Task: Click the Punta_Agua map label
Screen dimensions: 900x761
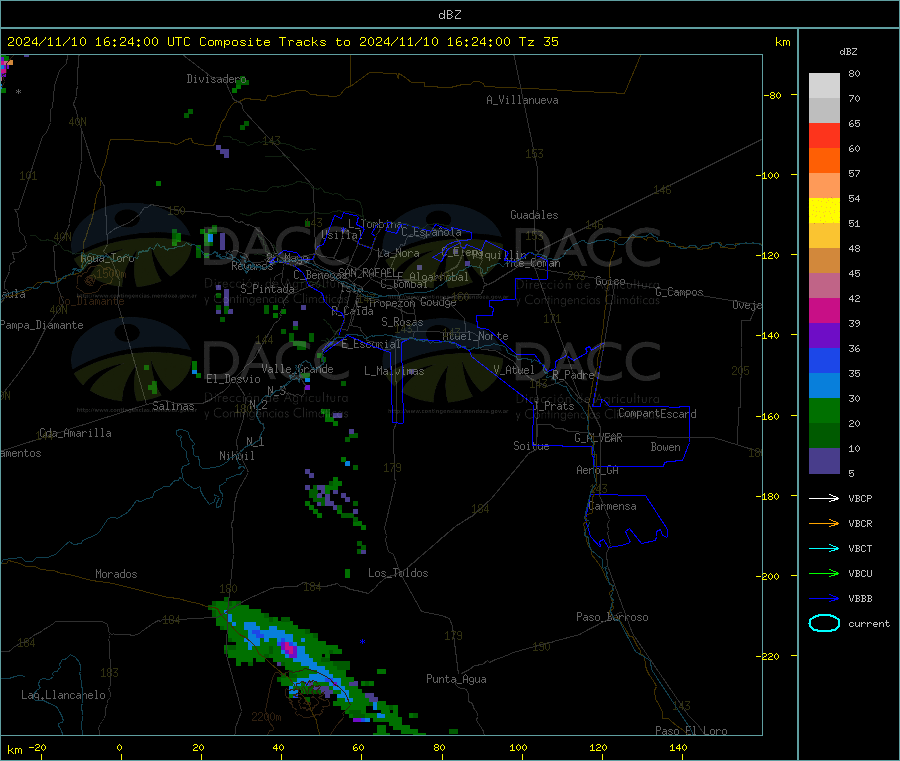Action: [456, 679]
